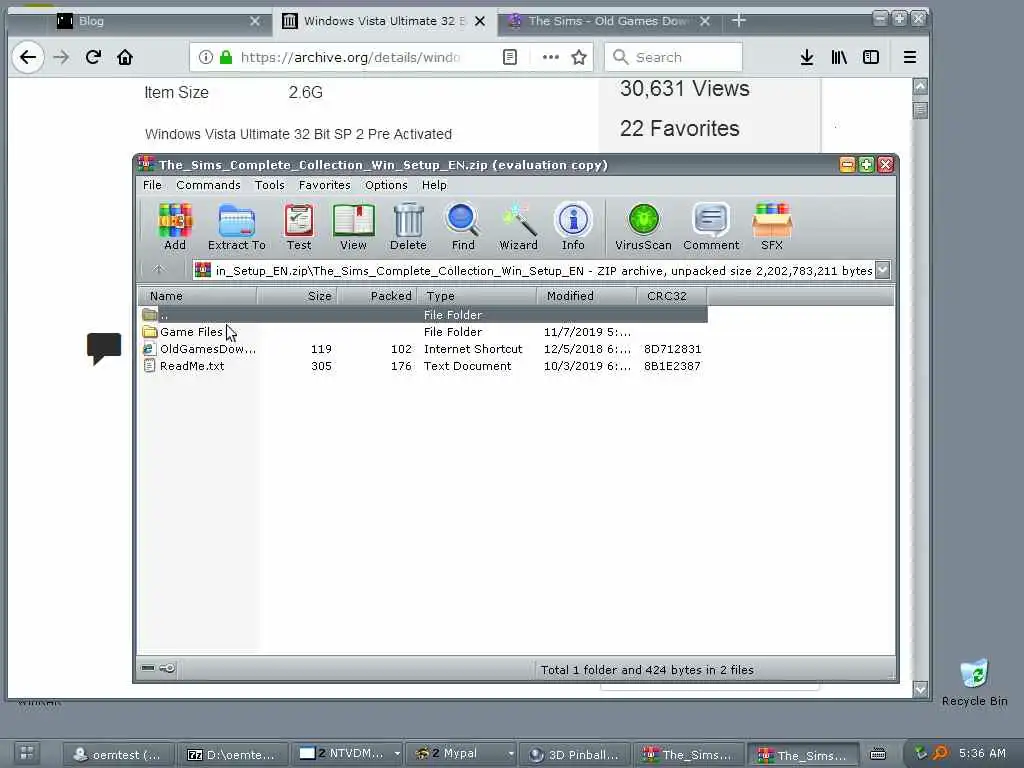Sort file list by CRC32 column
The image size is (1024, 768).
click(671, 296)
